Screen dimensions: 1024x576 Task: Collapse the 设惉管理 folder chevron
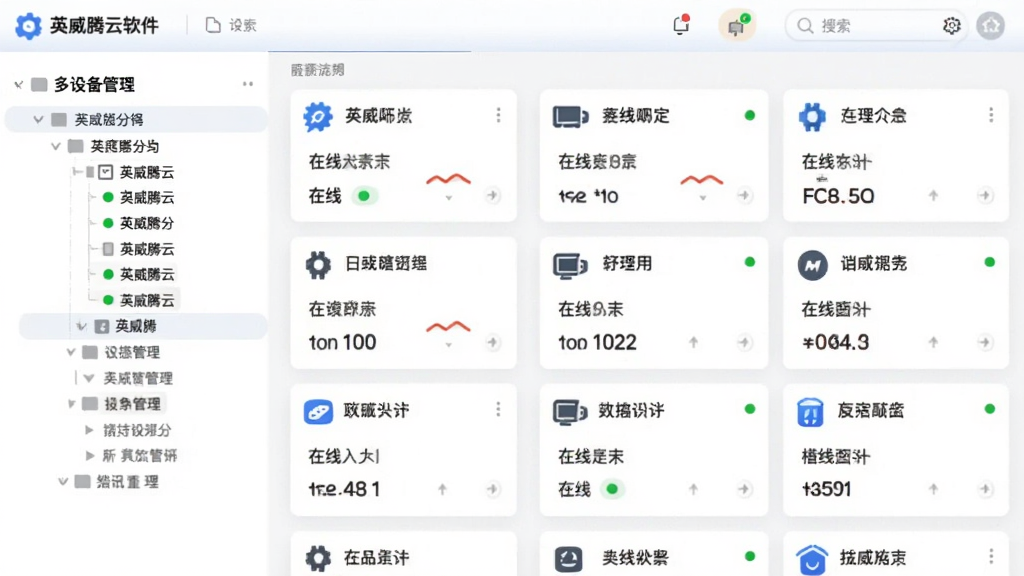pos(71,353)
